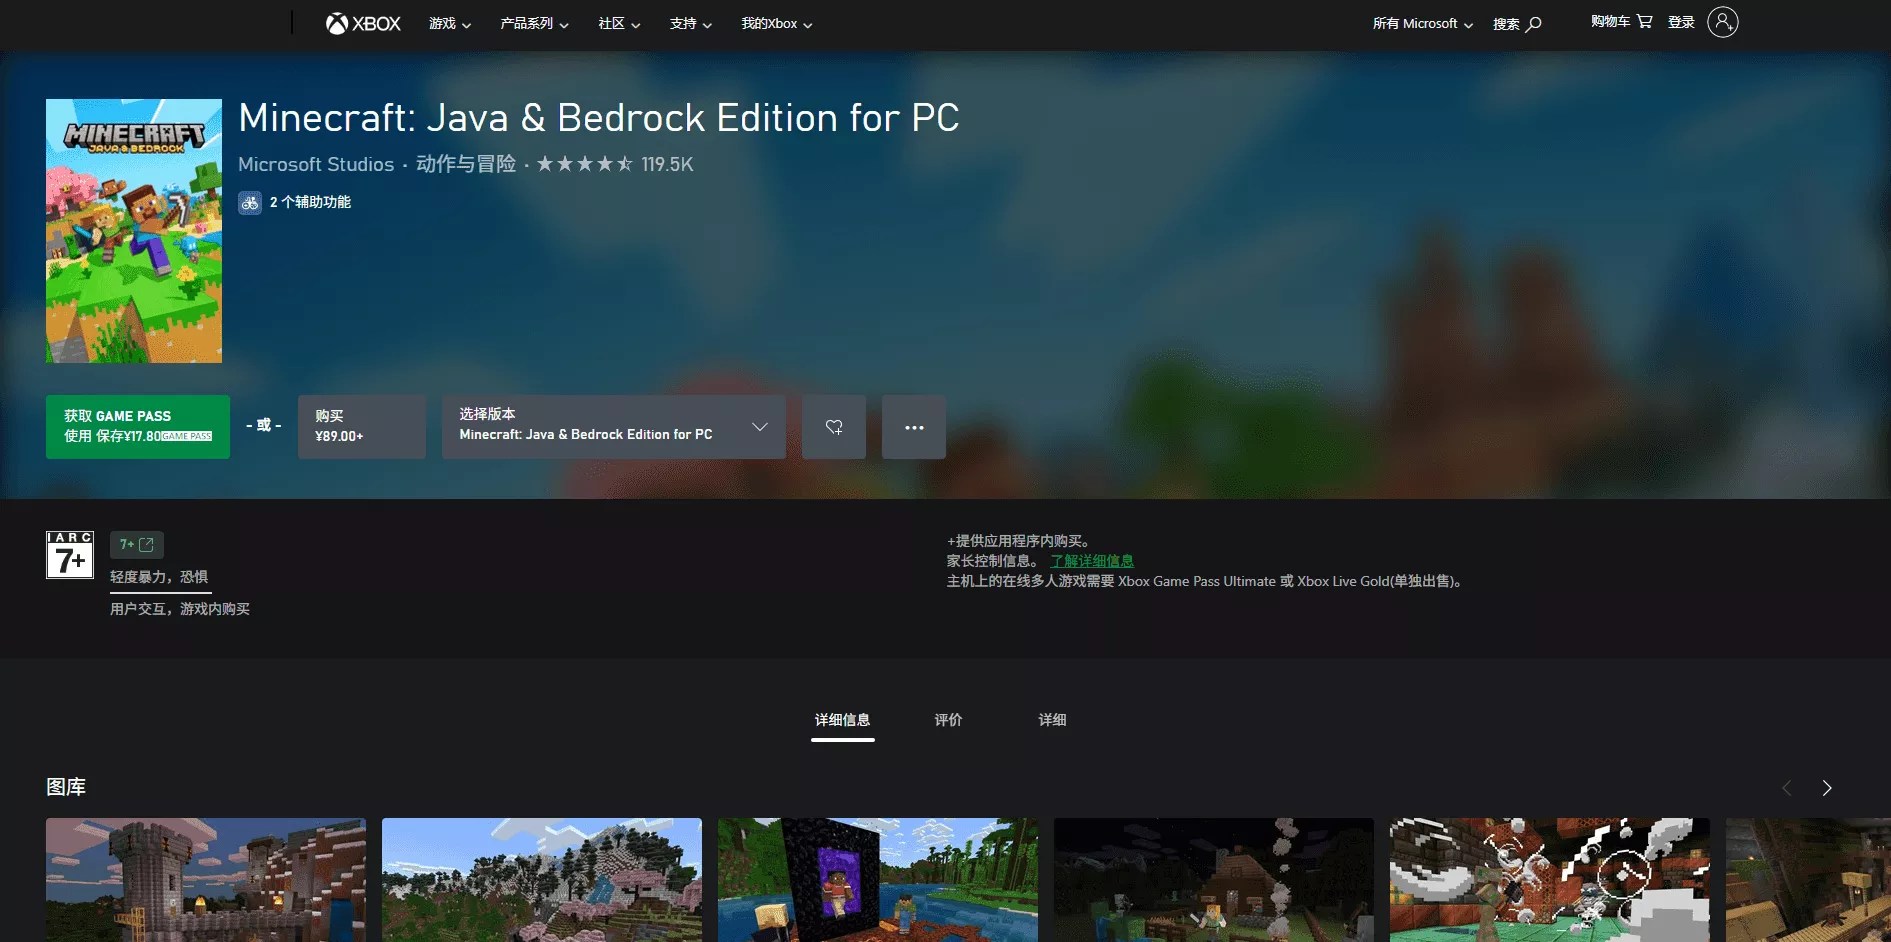1891x942 pixels.
Task: Open search with the magnifier icon
Action: (x=1532, y=23)
